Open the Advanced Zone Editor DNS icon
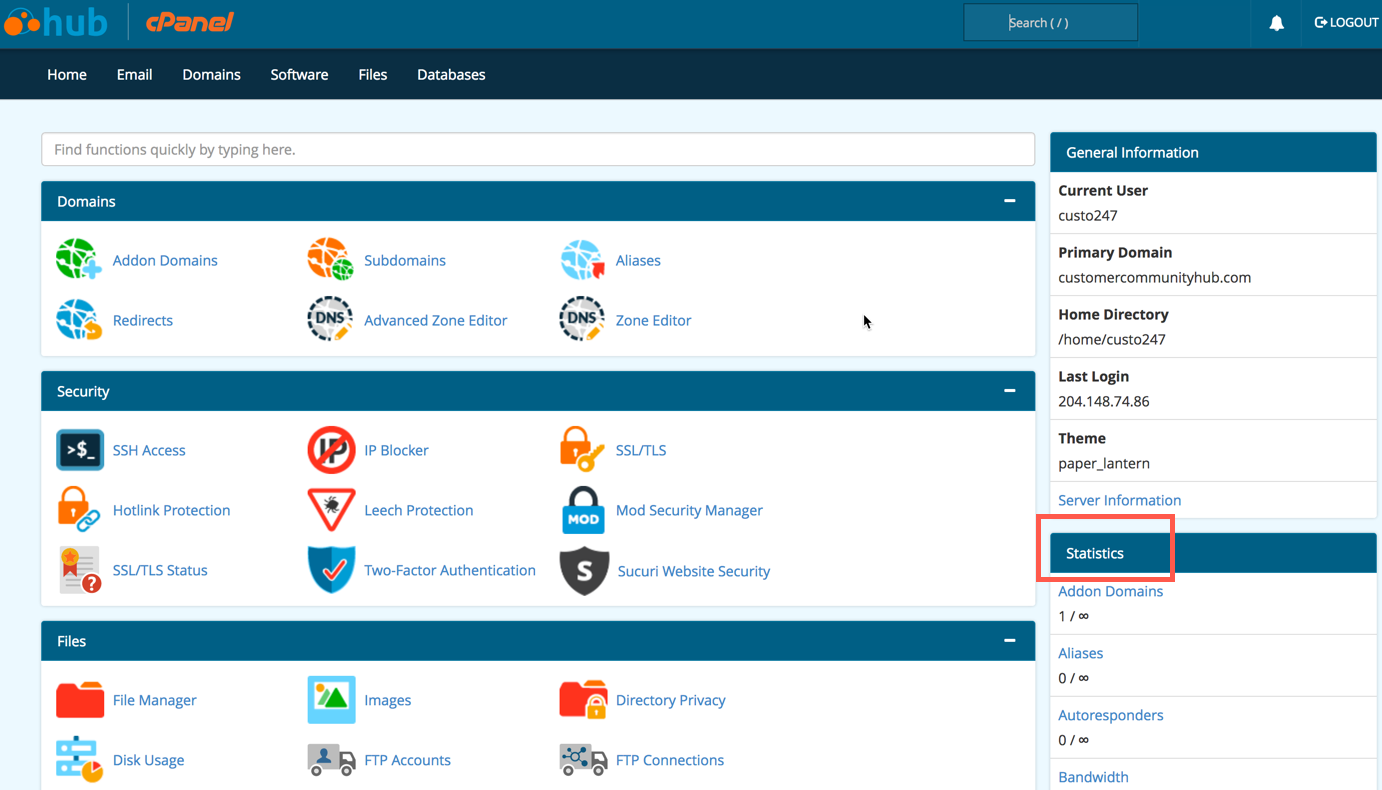The width and height of the screenshot is (1382, 790). 331,320
